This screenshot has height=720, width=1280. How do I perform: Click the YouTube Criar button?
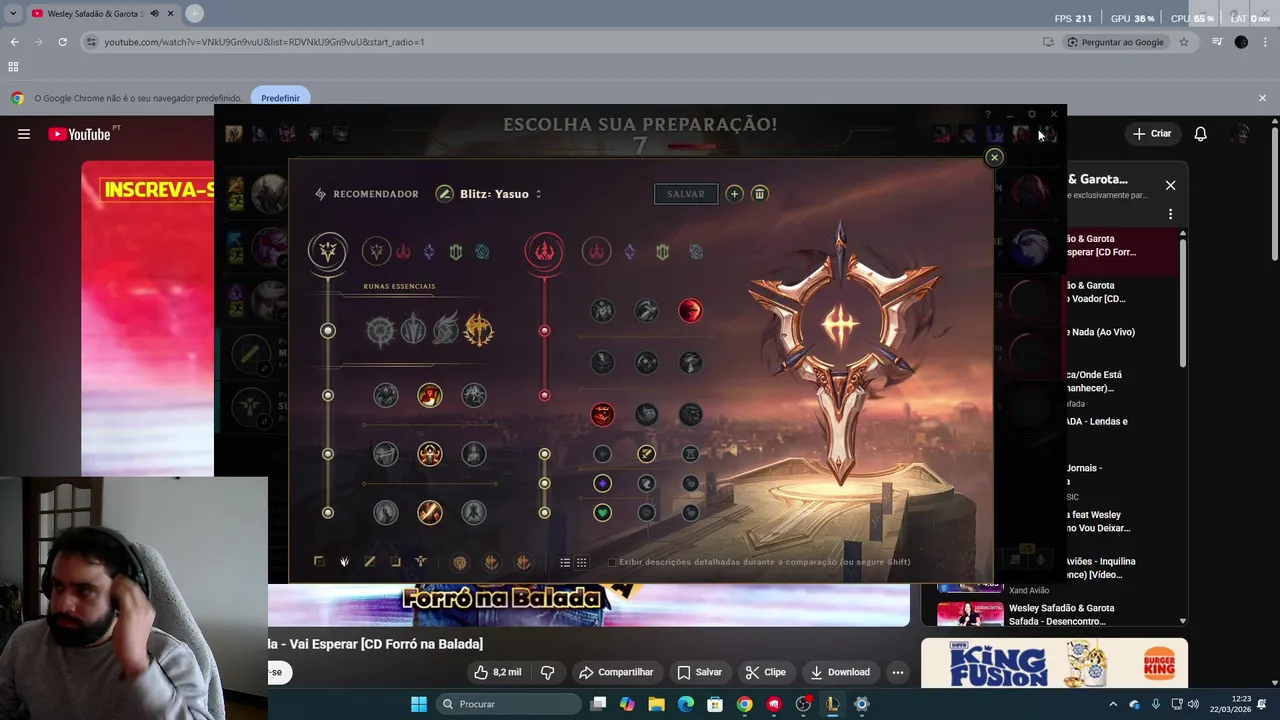pos(1151,134)
